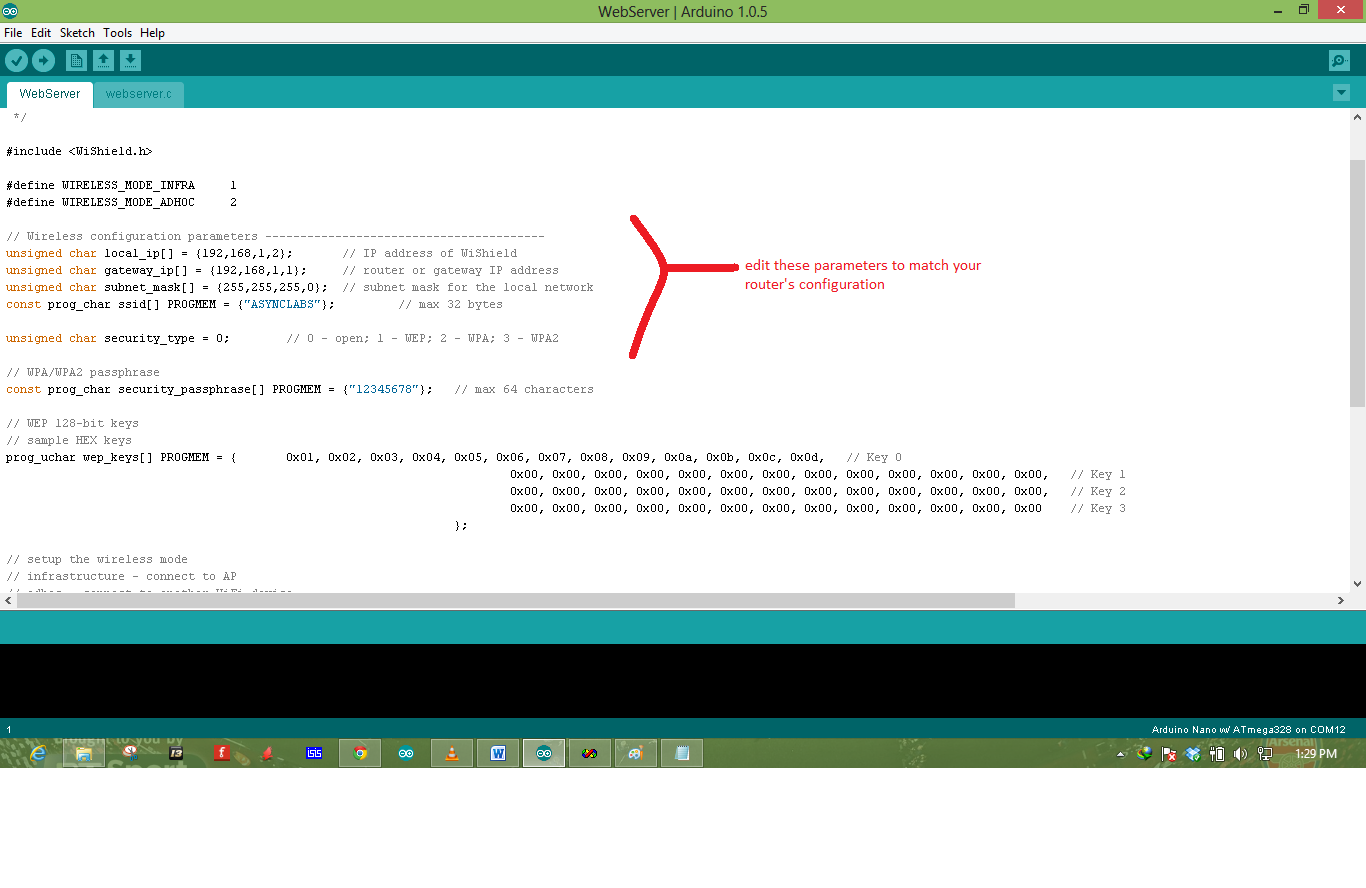The height and width of the screenshot is (888, 1366).
Task: Click the 1:29 PM system clock
Action: (1316, 754)
